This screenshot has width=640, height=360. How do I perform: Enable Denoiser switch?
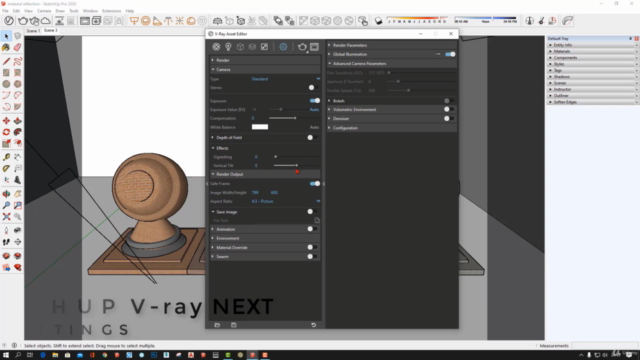(x=449, y=118)
